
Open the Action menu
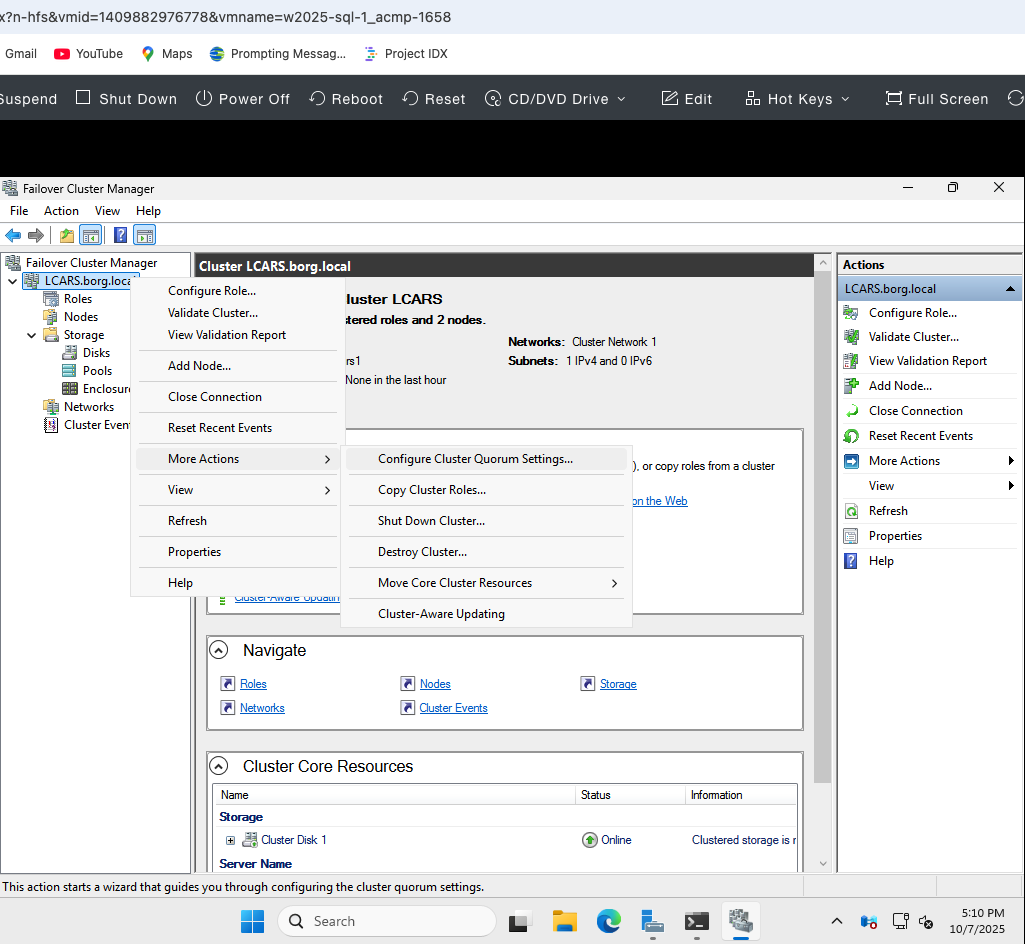click(61, 211)
